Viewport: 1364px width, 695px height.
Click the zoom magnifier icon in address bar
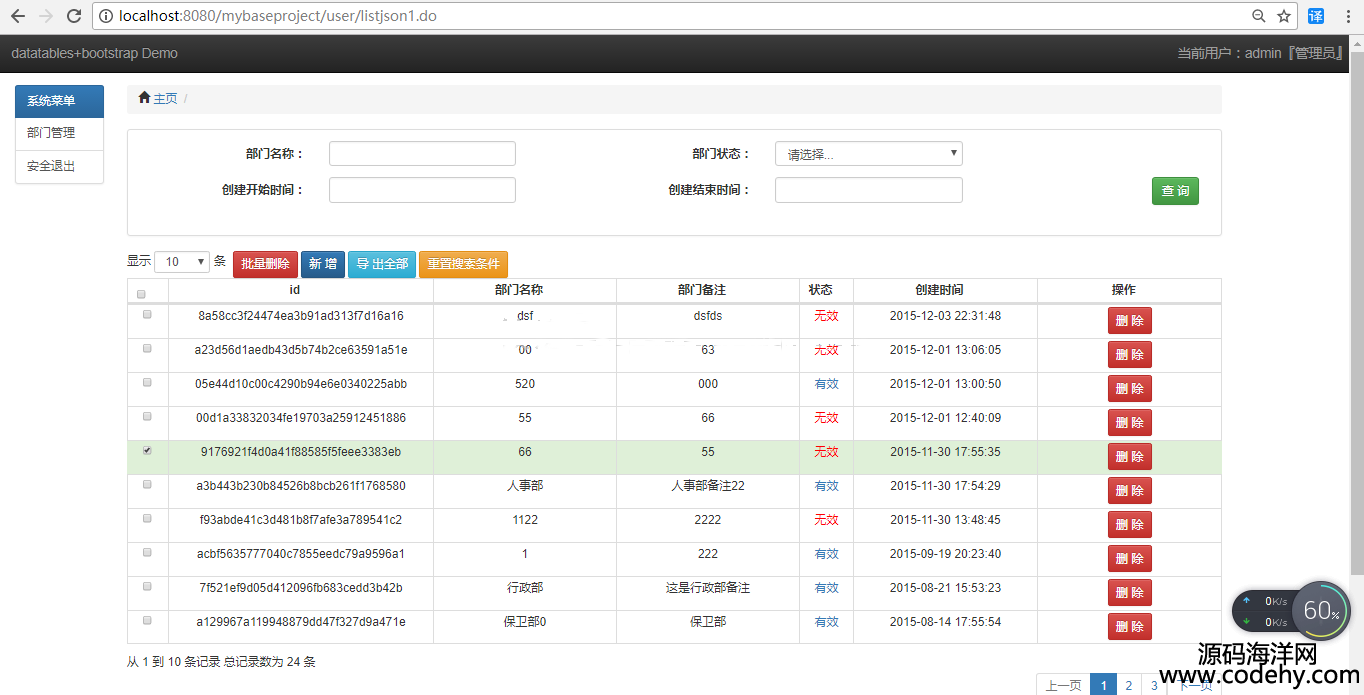(1259, 16)
